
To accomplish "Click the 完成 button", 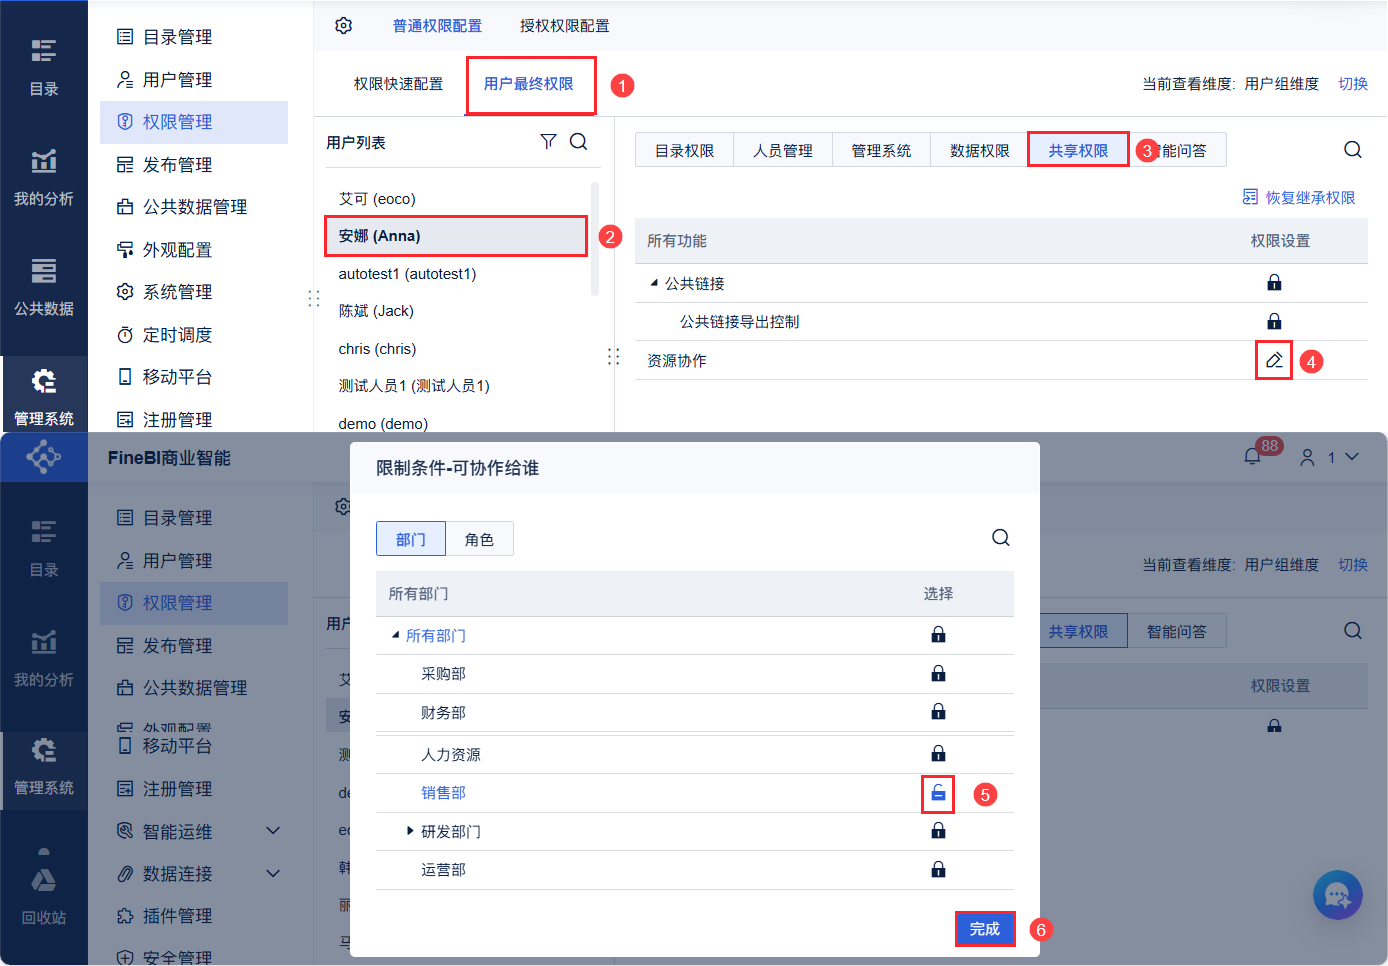I will (985, 929).
